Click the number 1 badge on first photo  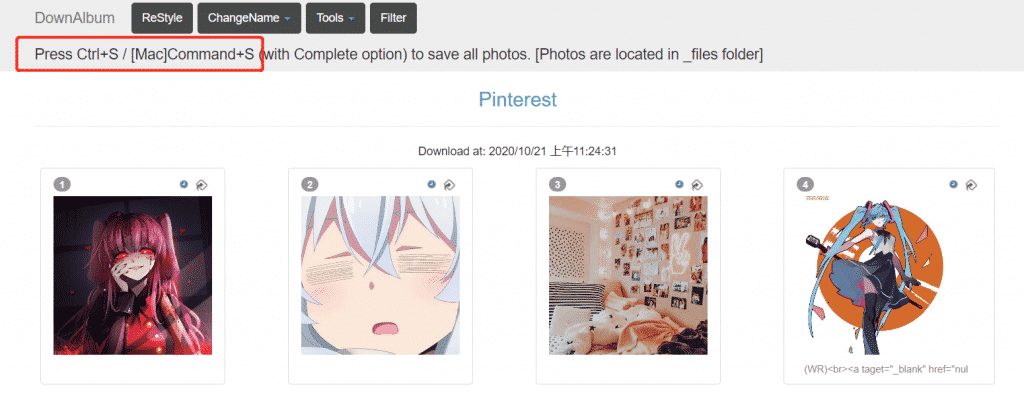click(62, 185)
